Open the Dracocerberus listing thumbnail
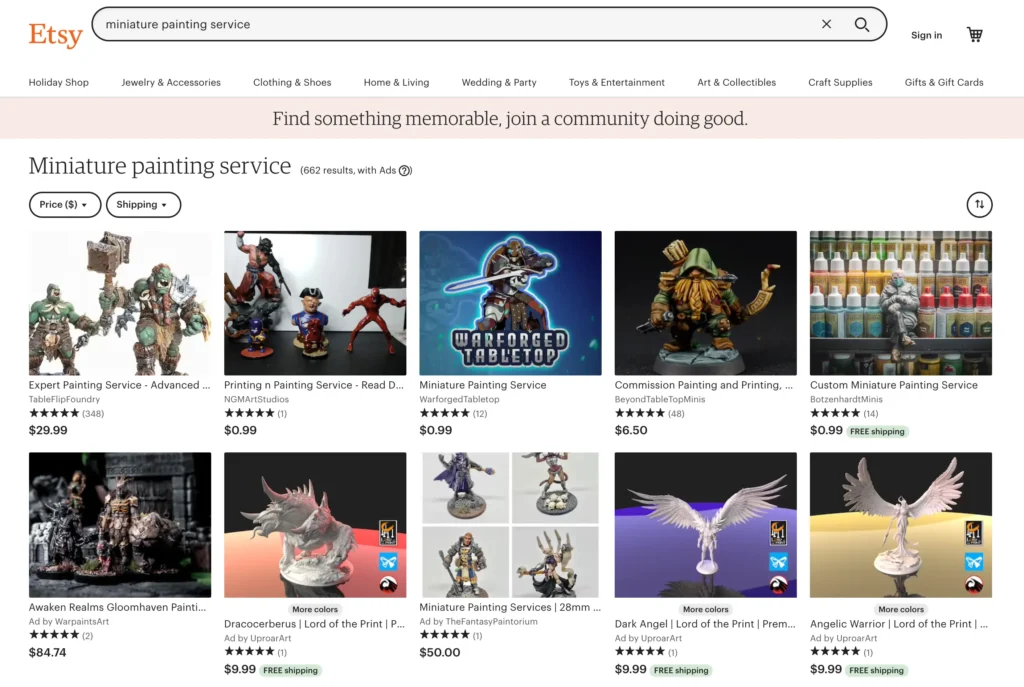 point(315,525)
